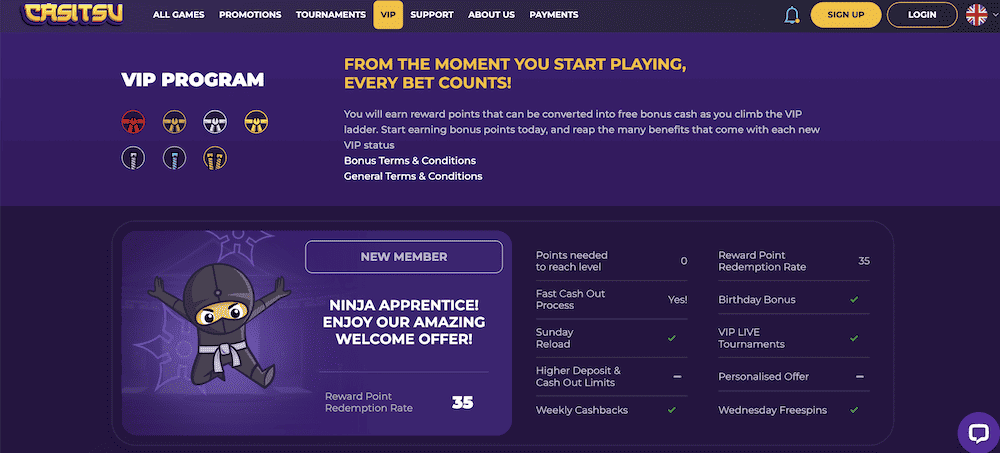
Task: Go to the Tournaments page
Action: [331, 15]
